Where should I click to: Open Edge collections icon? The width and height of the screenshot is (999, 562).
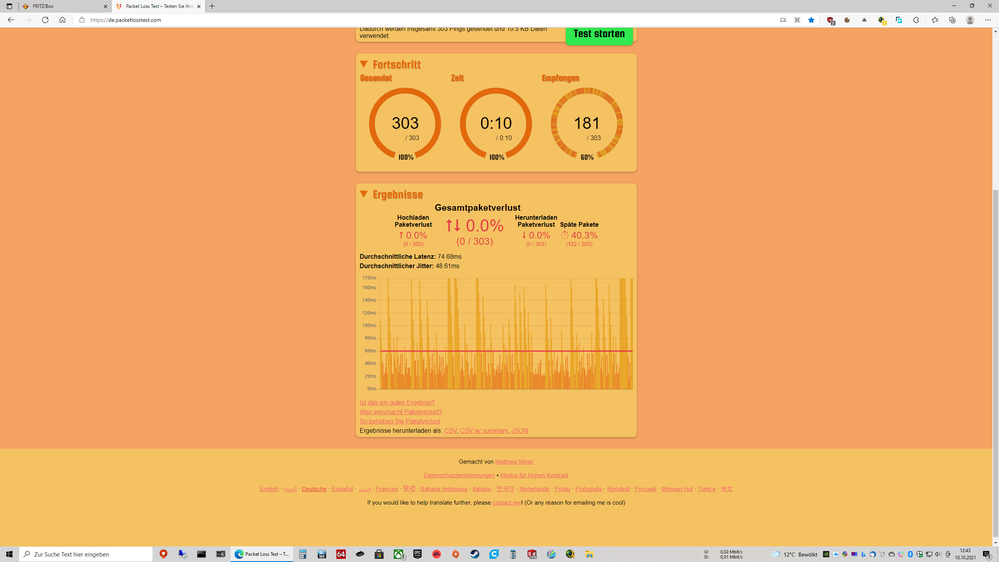click(952, 20)
